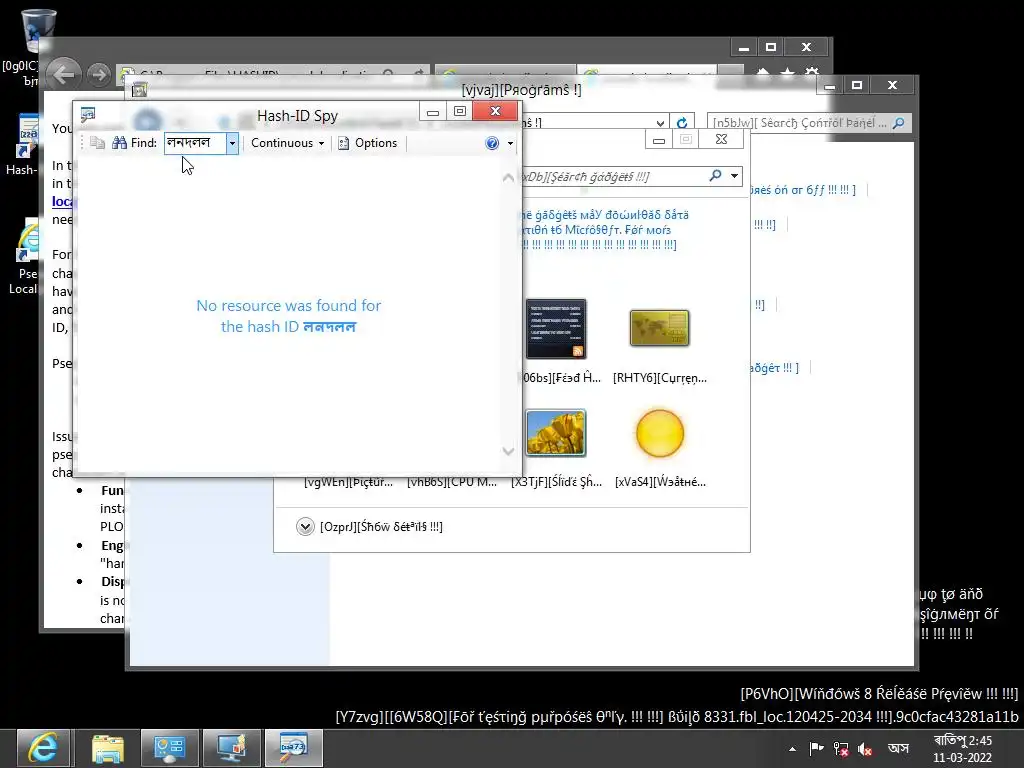Select the Slide Show gadget thumbnail

556,433
